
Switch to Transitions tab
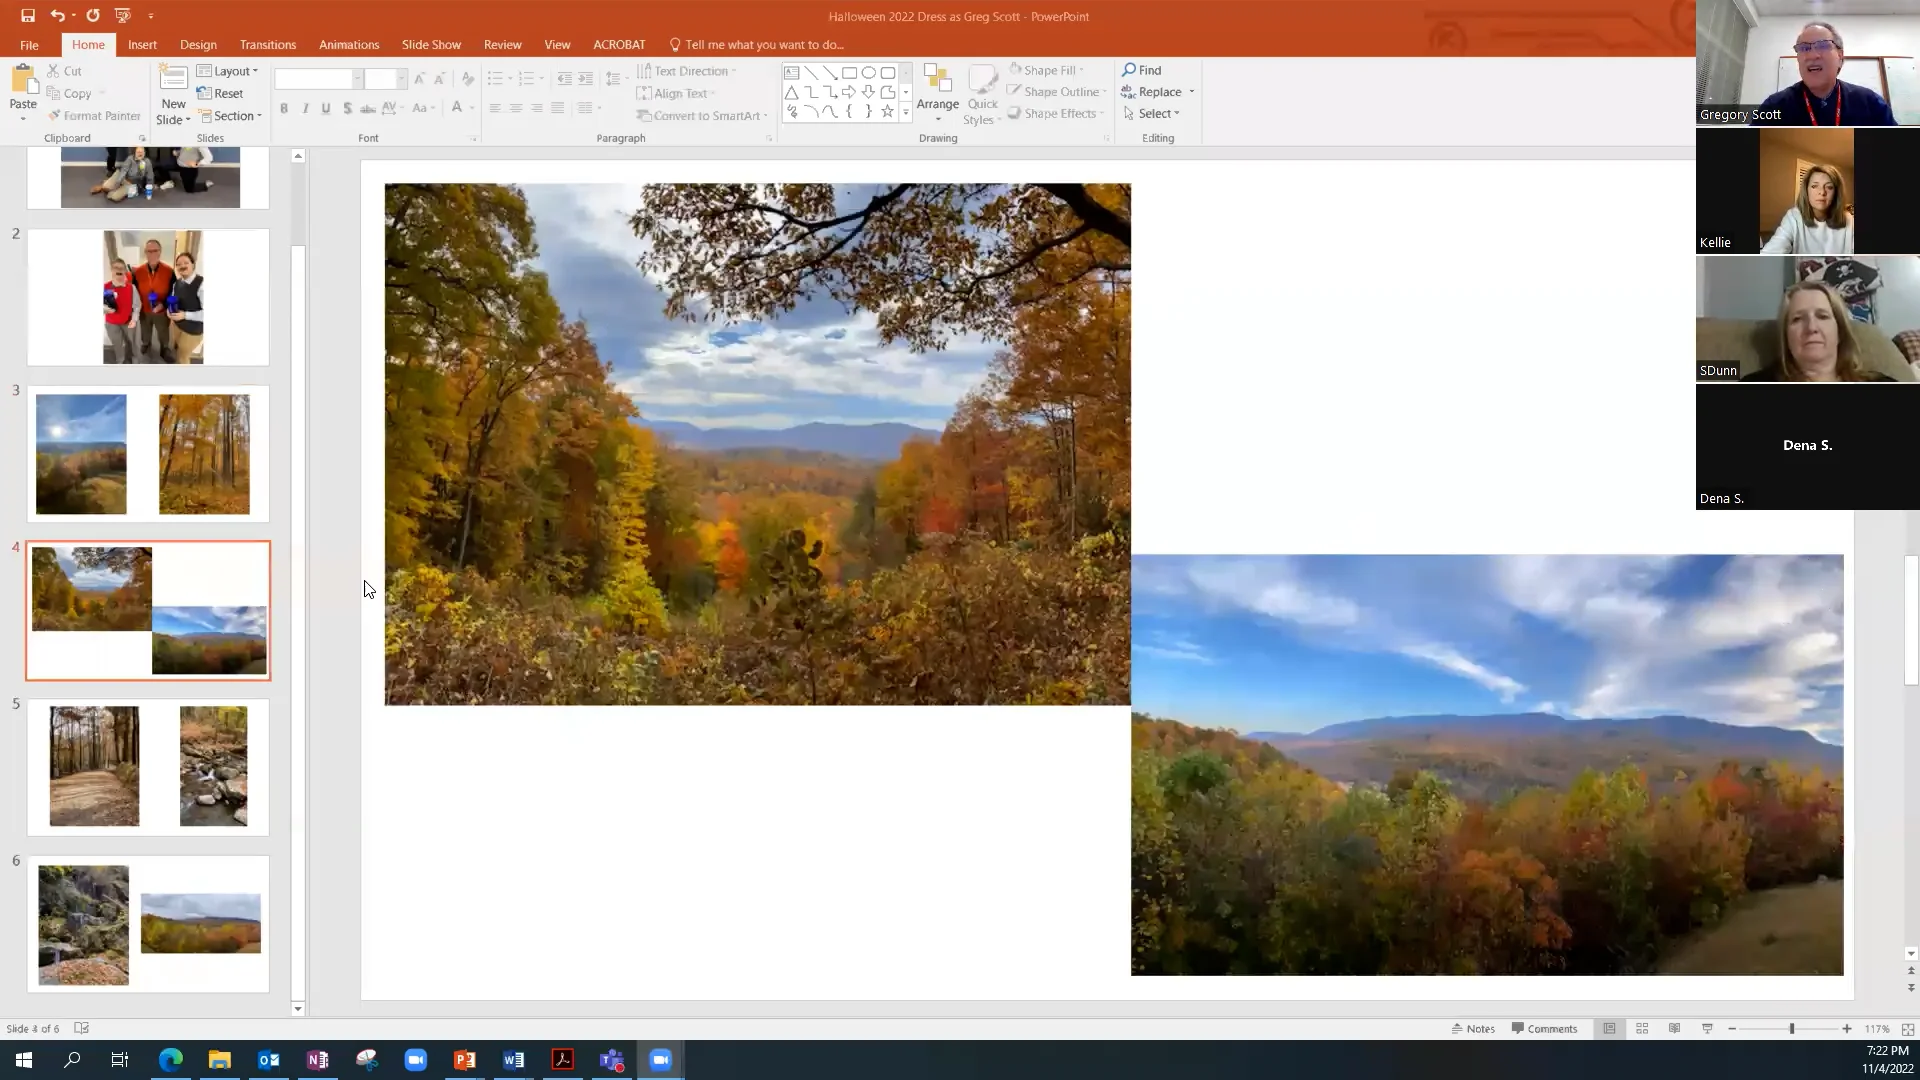[x=268, y=44]
